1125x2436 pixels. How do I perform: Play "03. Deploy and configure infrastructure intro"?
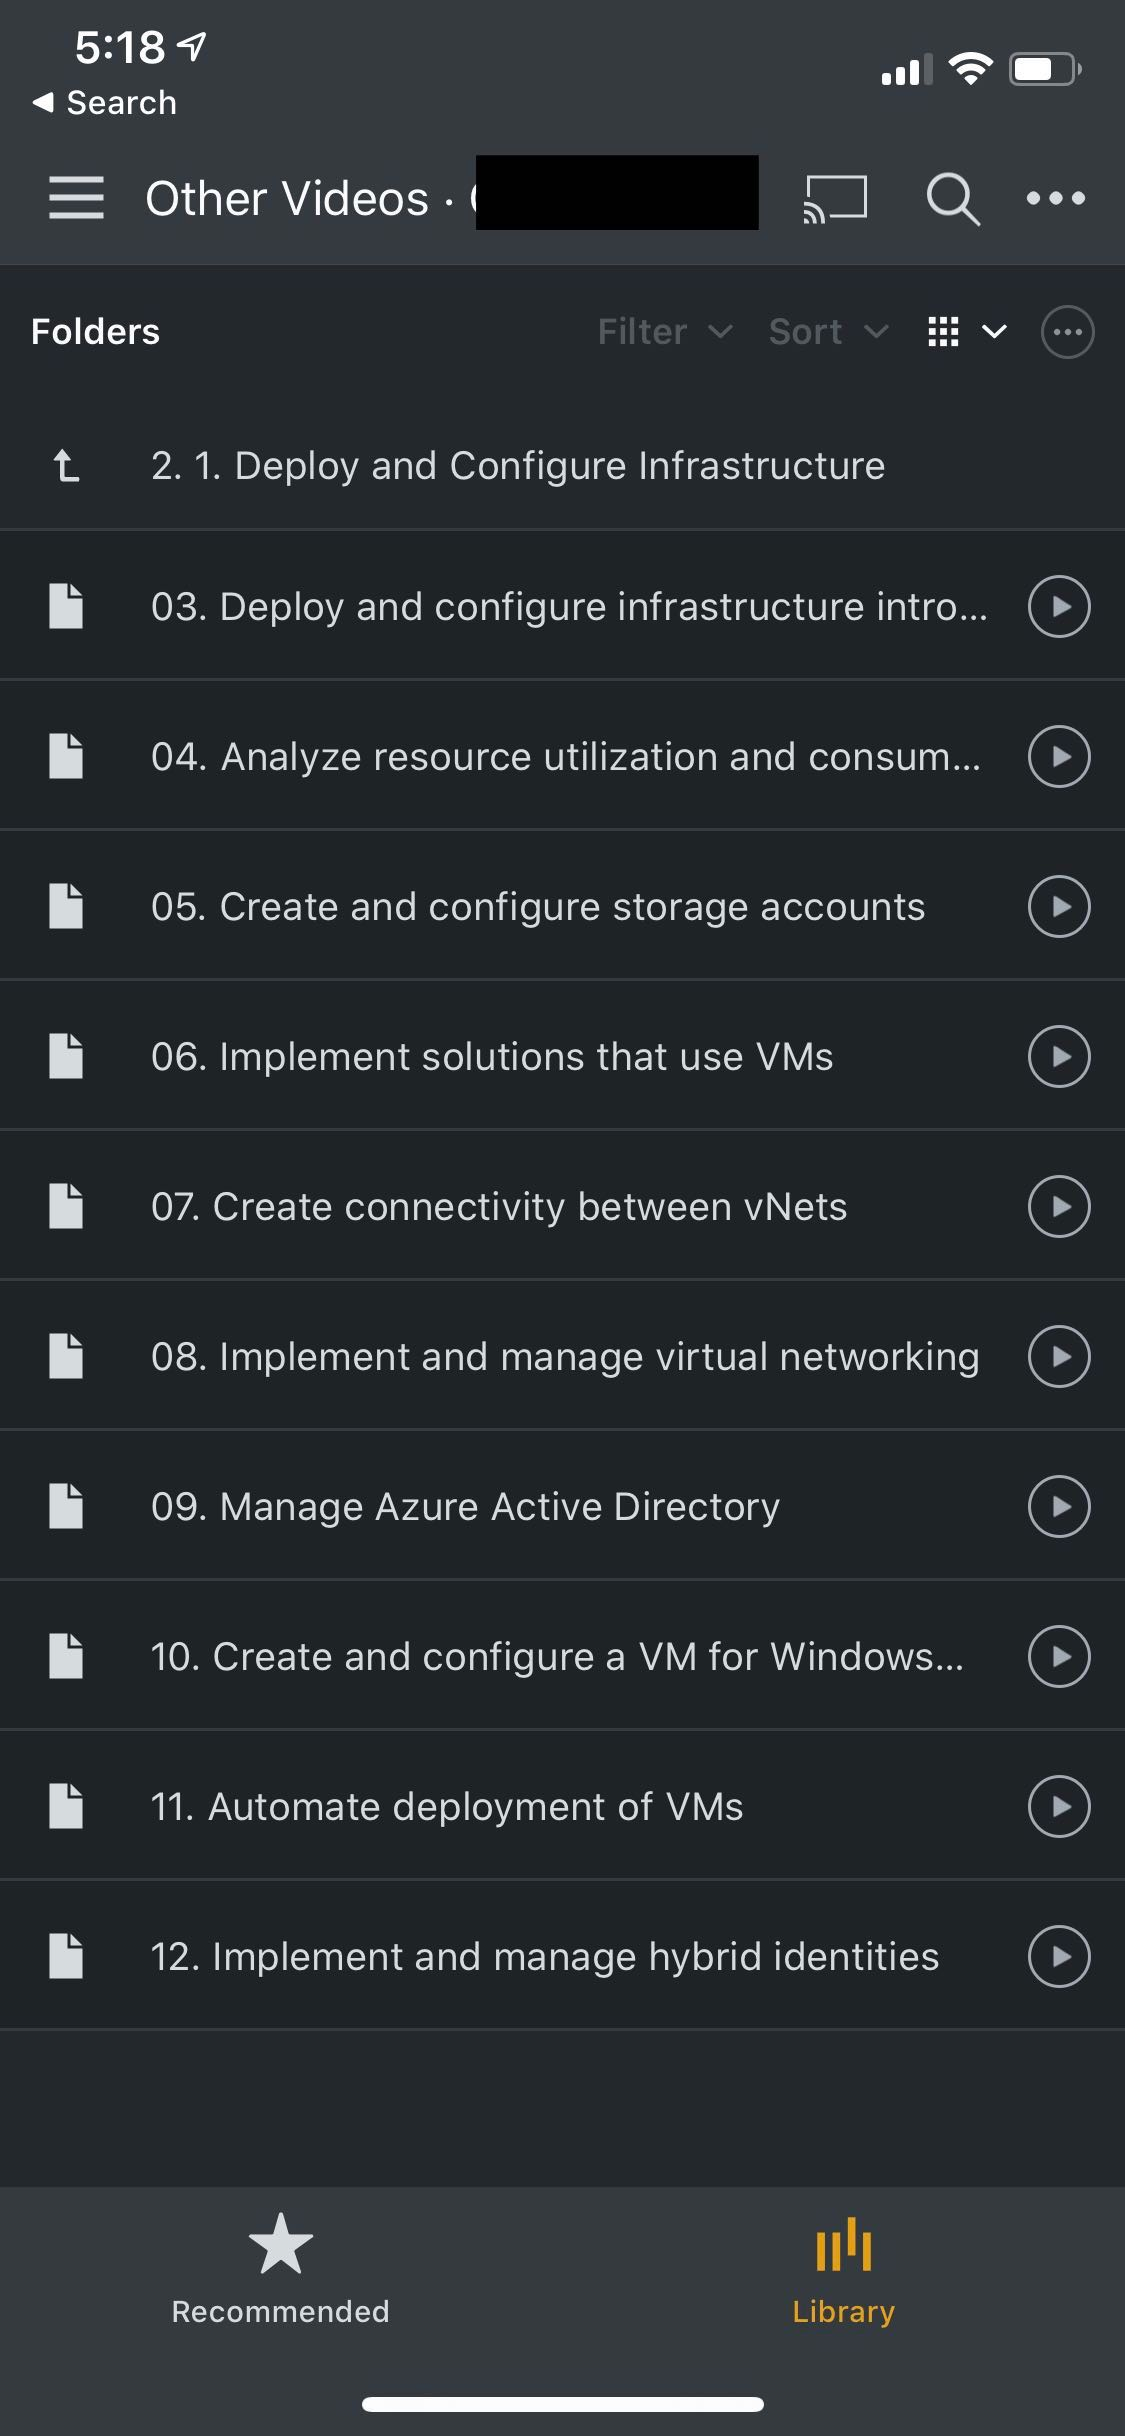pos(1058,606)
